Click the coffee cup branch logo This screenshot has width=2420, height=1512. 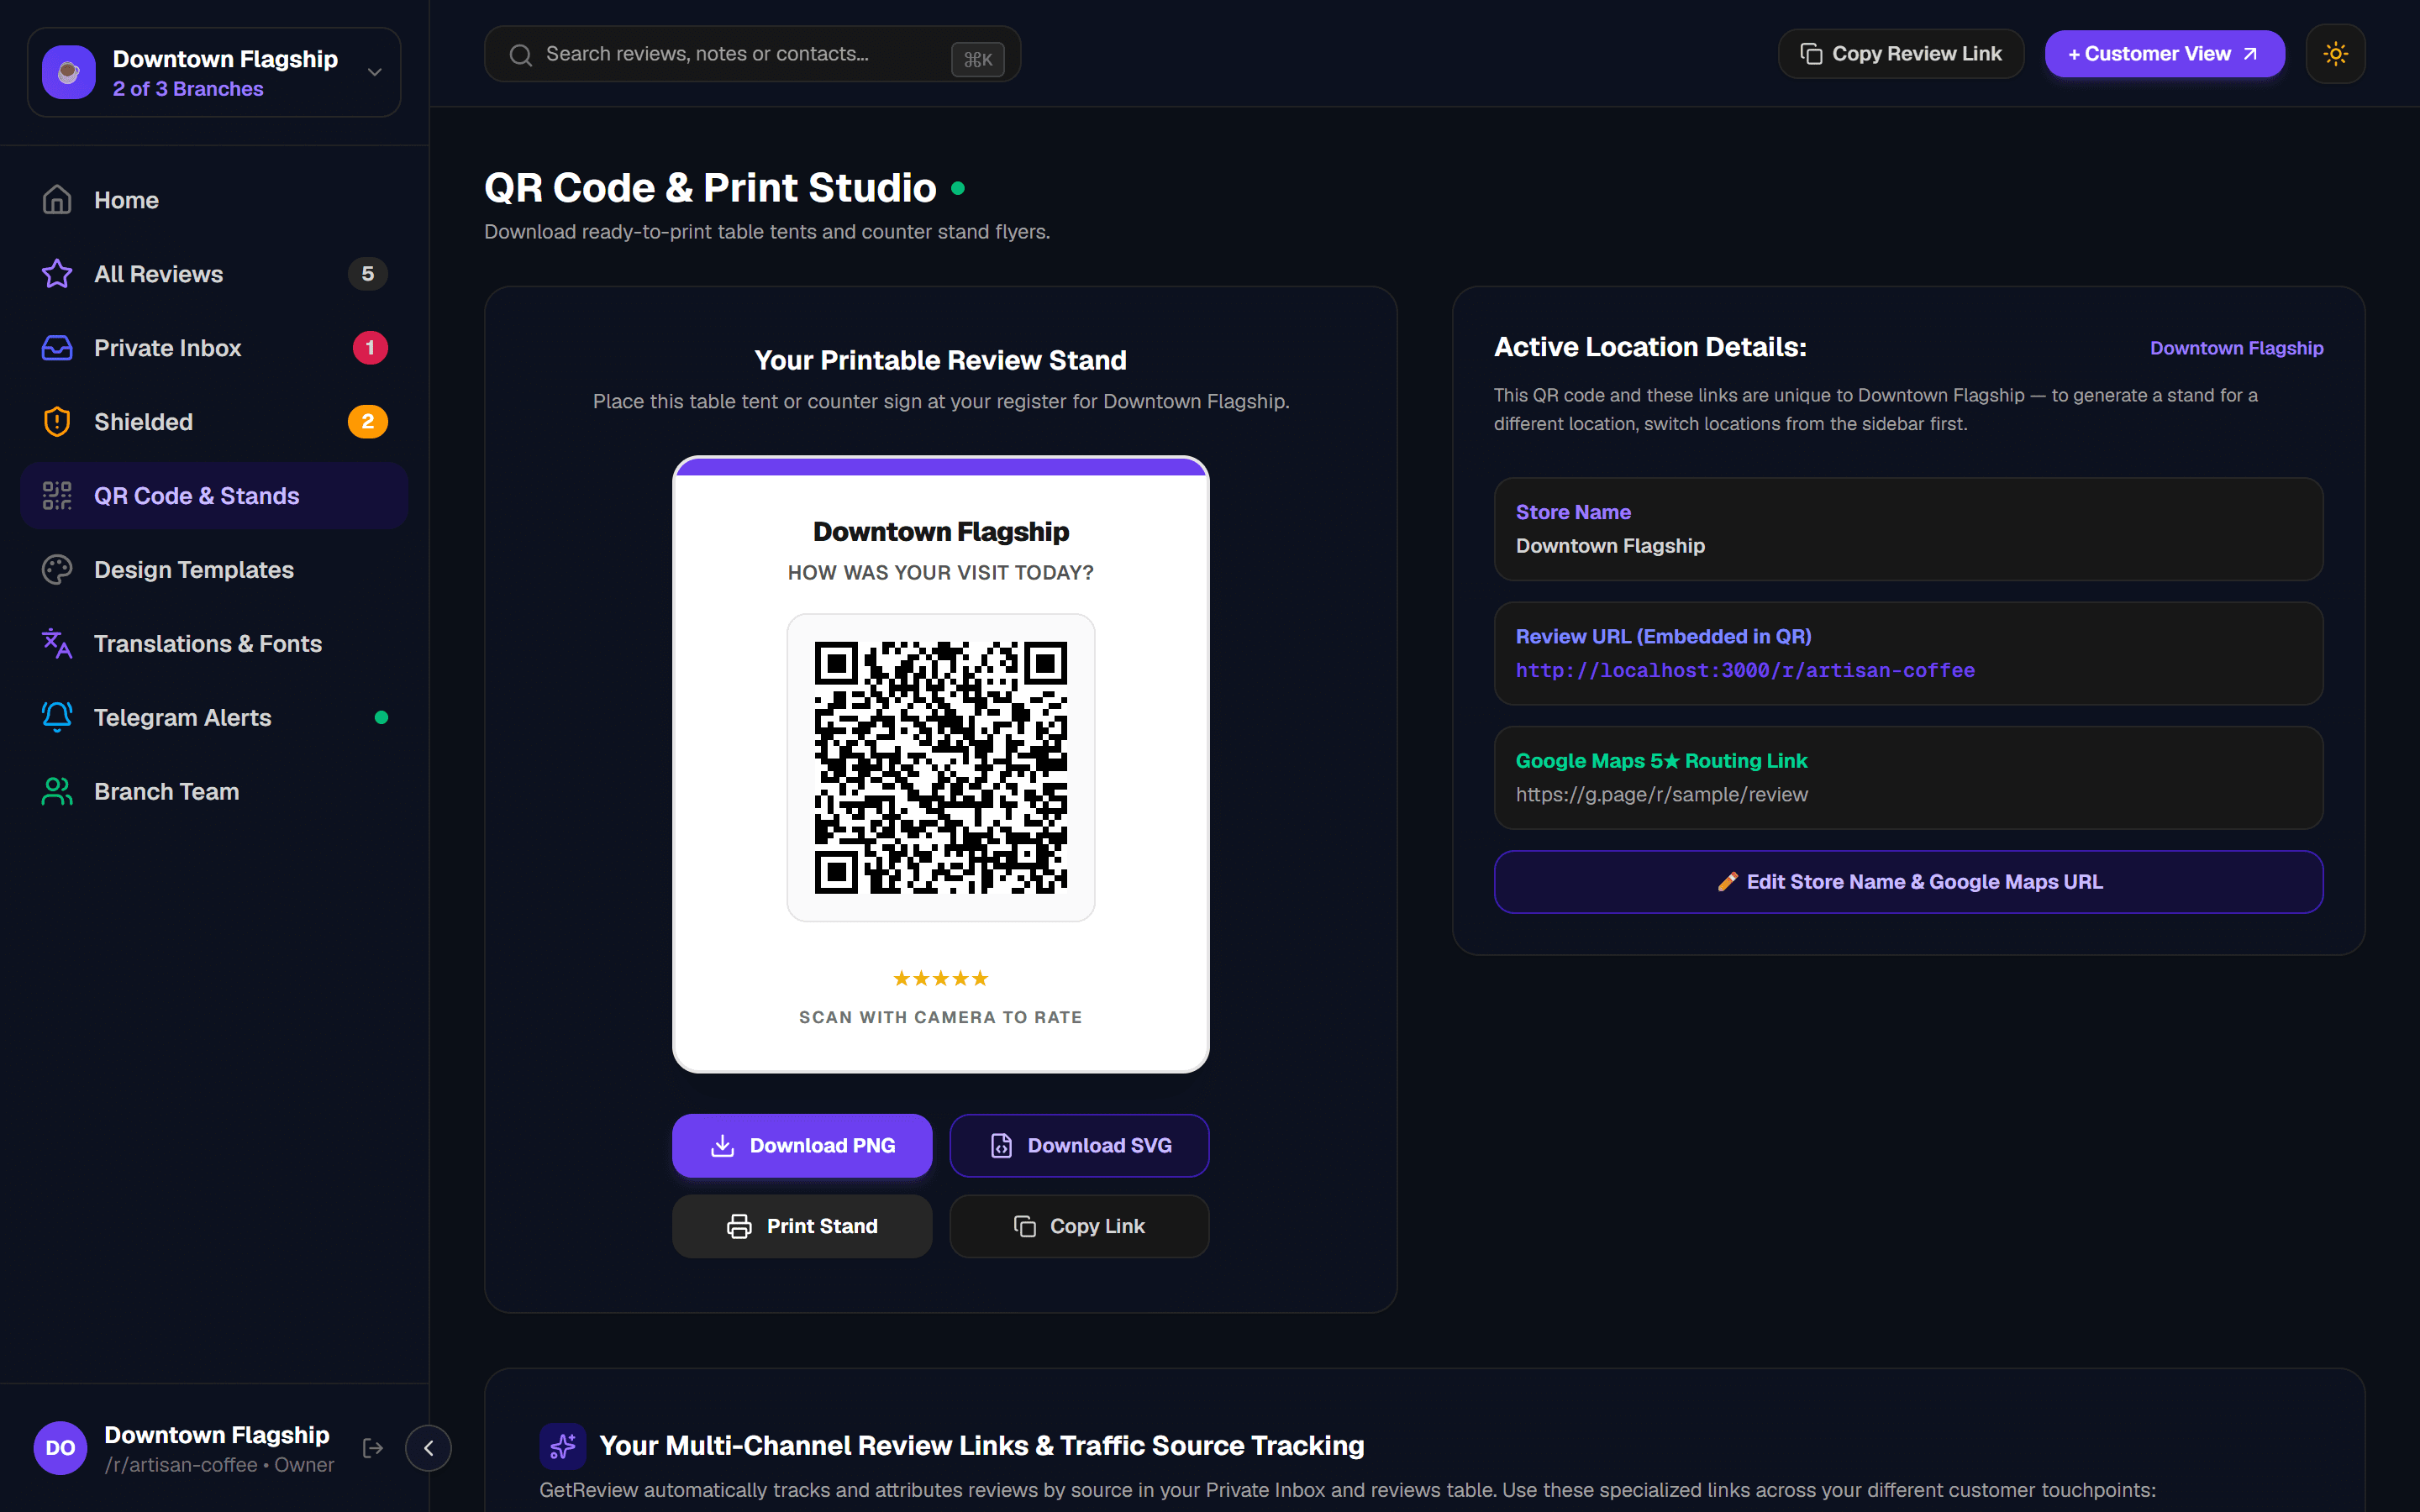tap(69, 72)
